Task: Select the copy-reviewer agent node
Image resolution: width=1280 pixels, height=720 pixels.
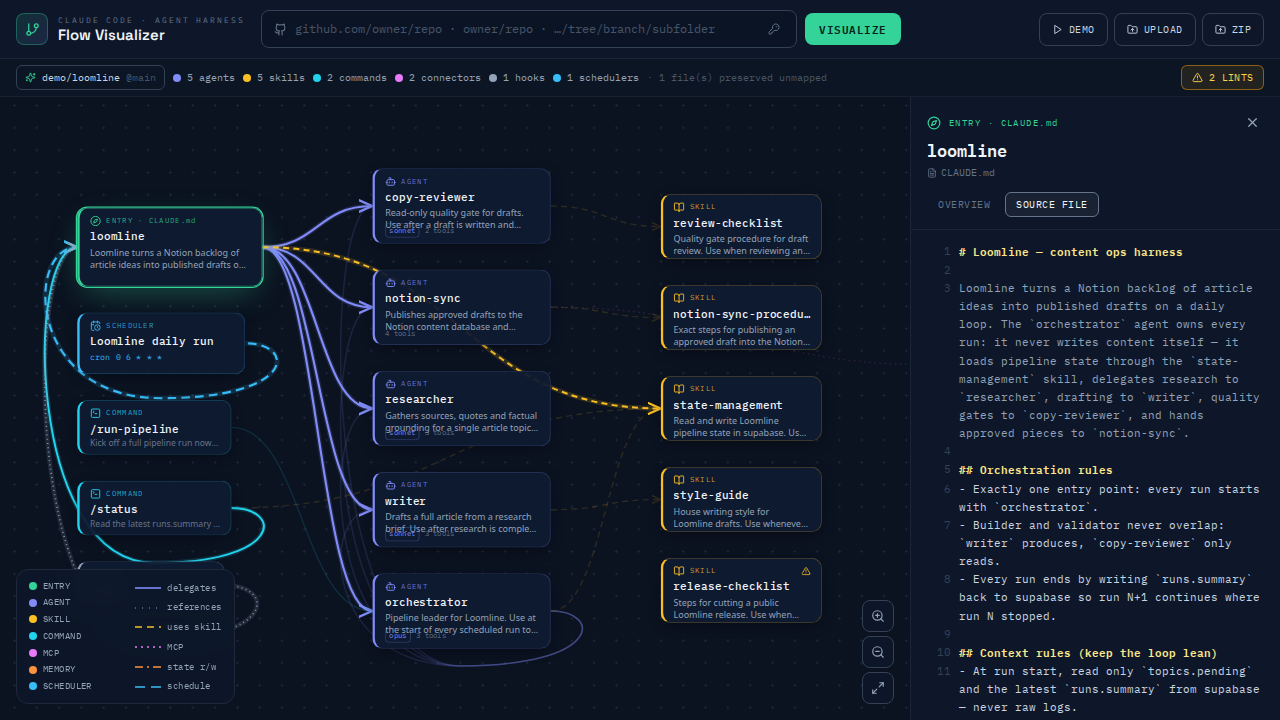Action: (461, 206)
